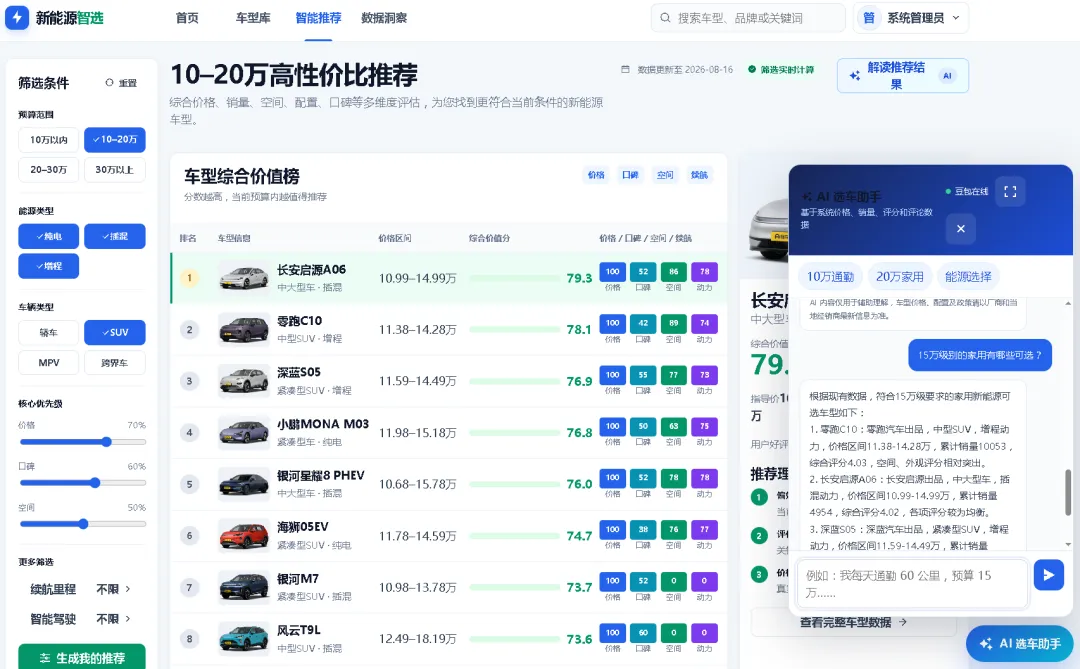The width and height of the screenshot is (1080, 669).
Task: Select the MPV vehicle type
Action: (x=48, y=362)
